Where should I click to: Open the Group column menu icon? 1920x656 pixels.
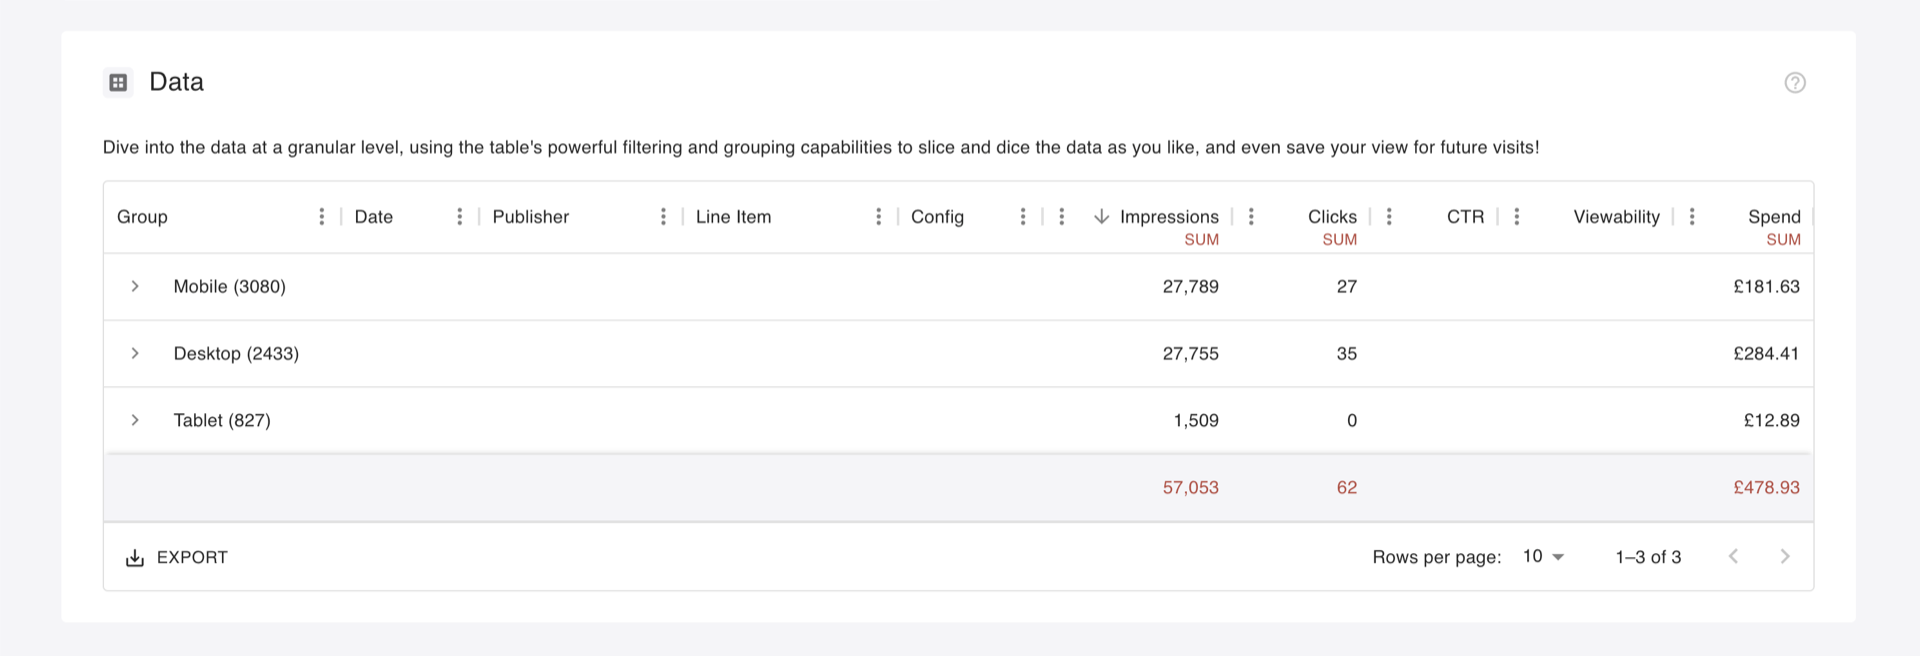321,217
